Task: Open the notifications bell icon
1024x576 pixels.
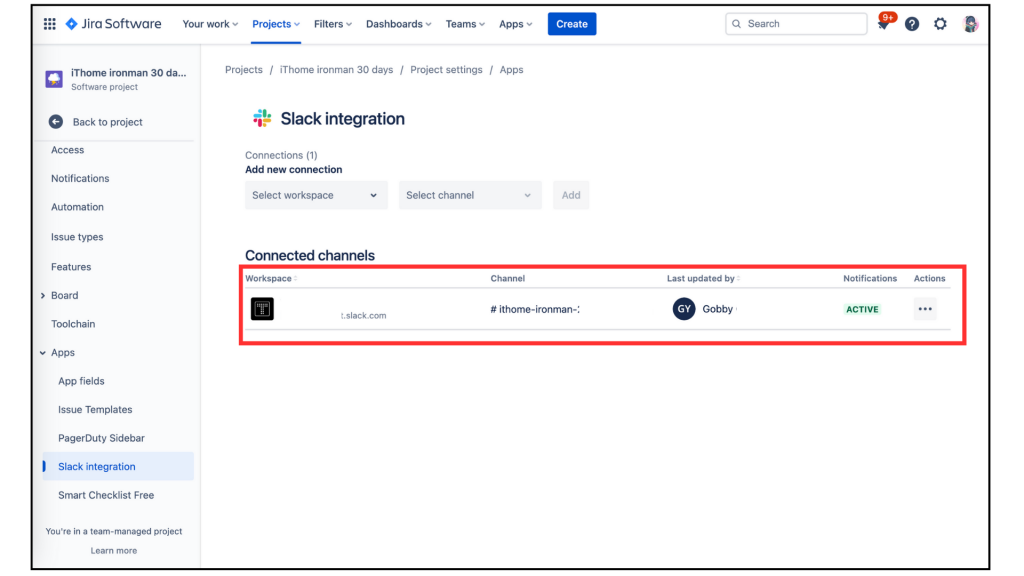Action: click(x=884, y=24)
